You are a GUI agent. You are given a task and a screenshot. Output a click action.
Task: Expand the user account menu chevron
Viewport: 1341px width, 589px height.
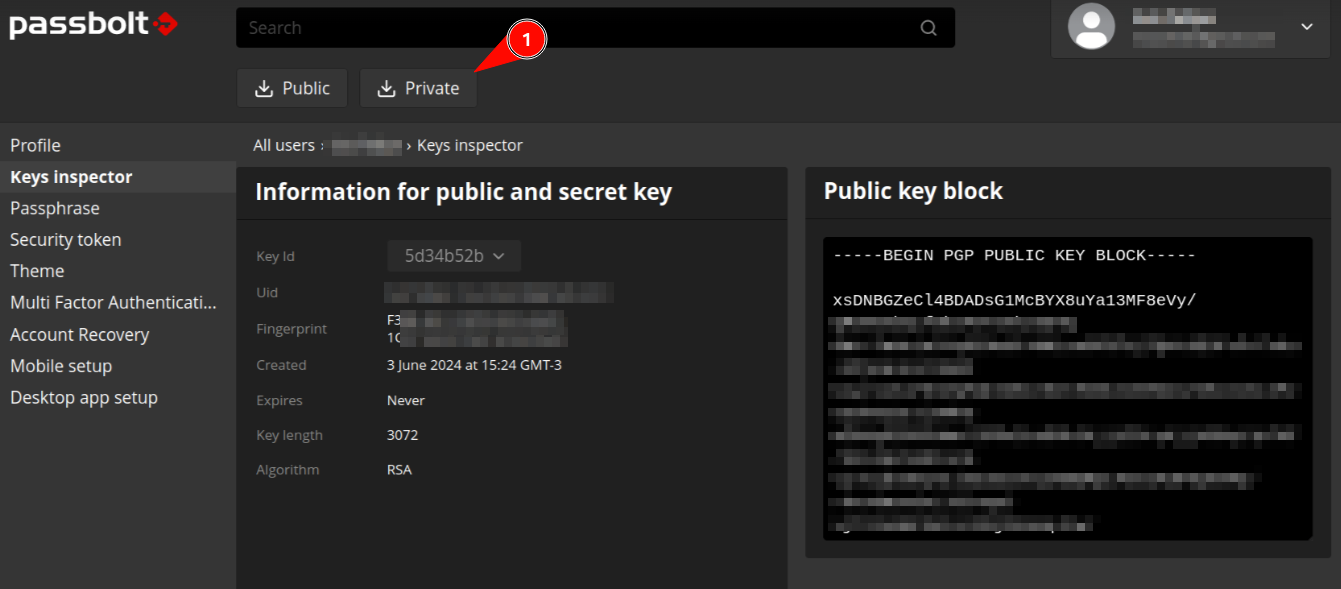coord(1307,27)
